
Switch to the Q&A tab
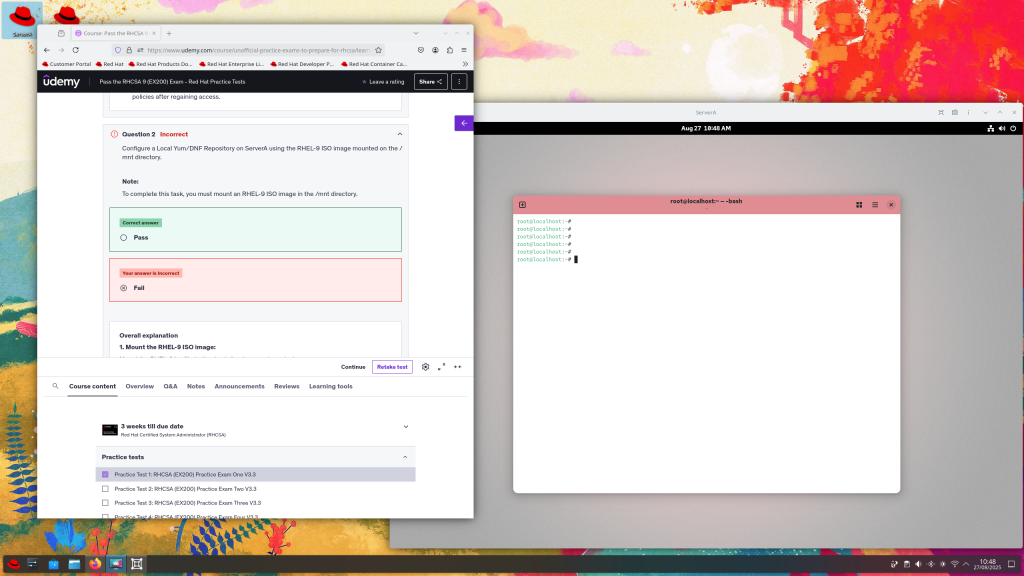170,386
